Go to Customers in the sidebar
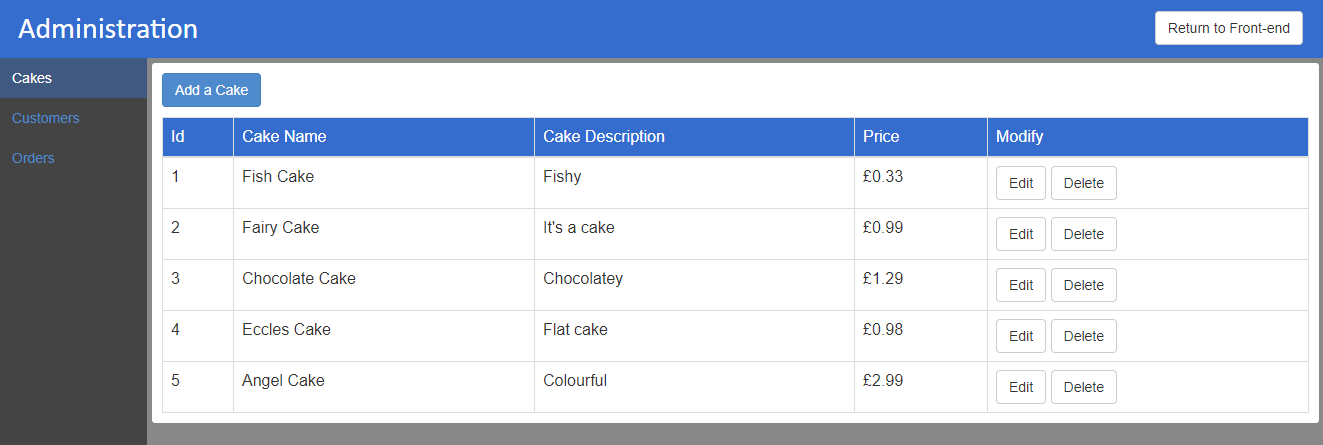Screen dimensions: 1323x445 tap(46, 118)
